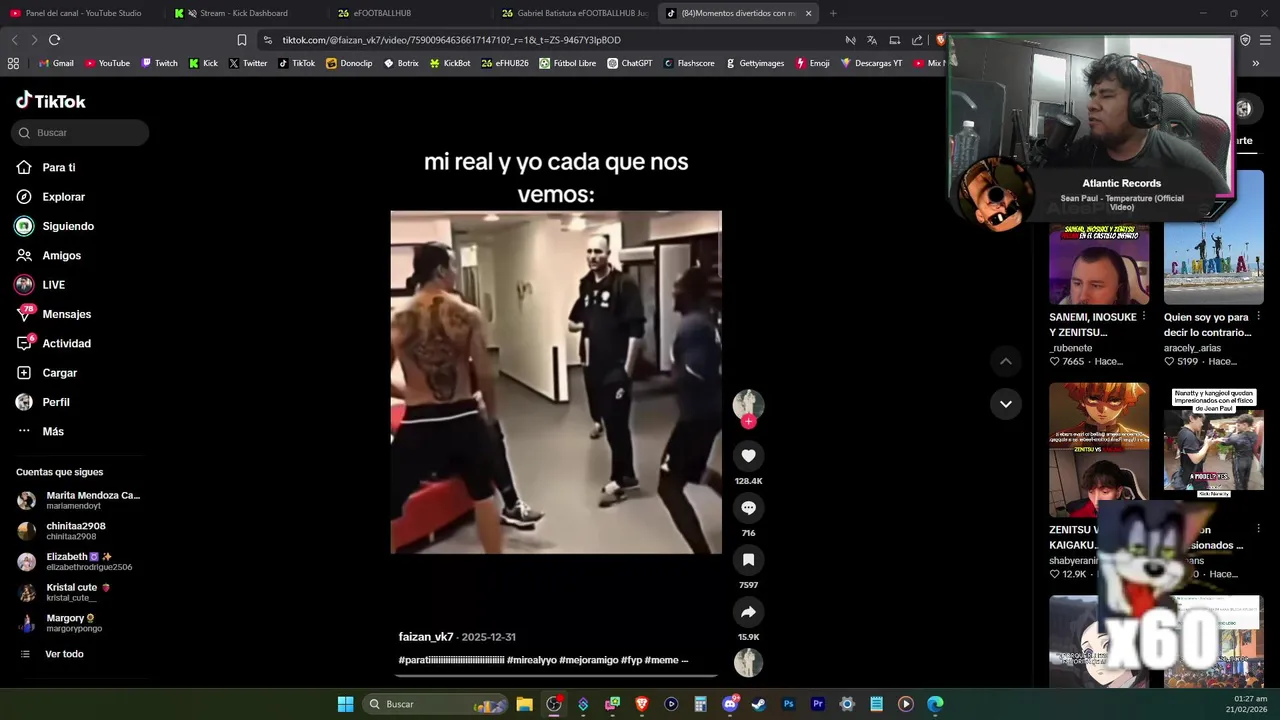Share the video with the arrow icon

click(748, 612)
